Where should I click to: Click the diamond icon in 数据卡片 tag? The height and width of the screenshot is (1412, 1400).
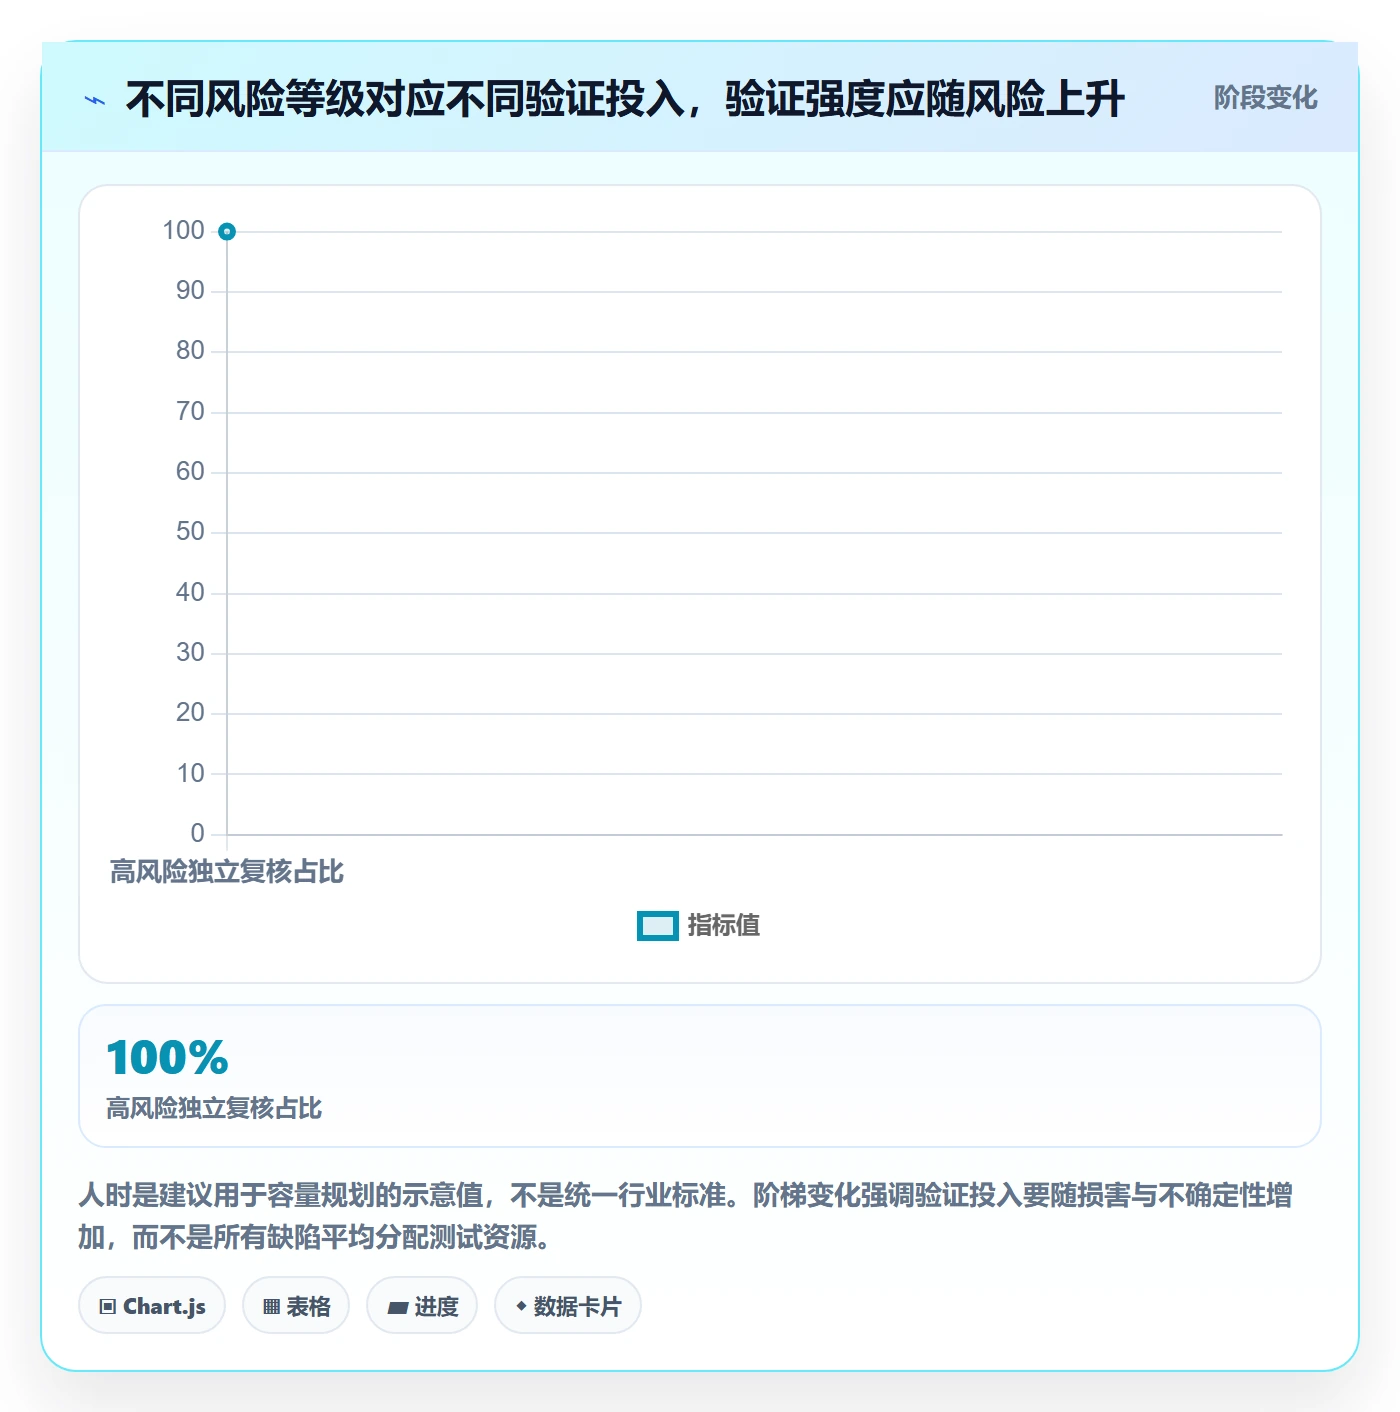(x=521, y=1306)
